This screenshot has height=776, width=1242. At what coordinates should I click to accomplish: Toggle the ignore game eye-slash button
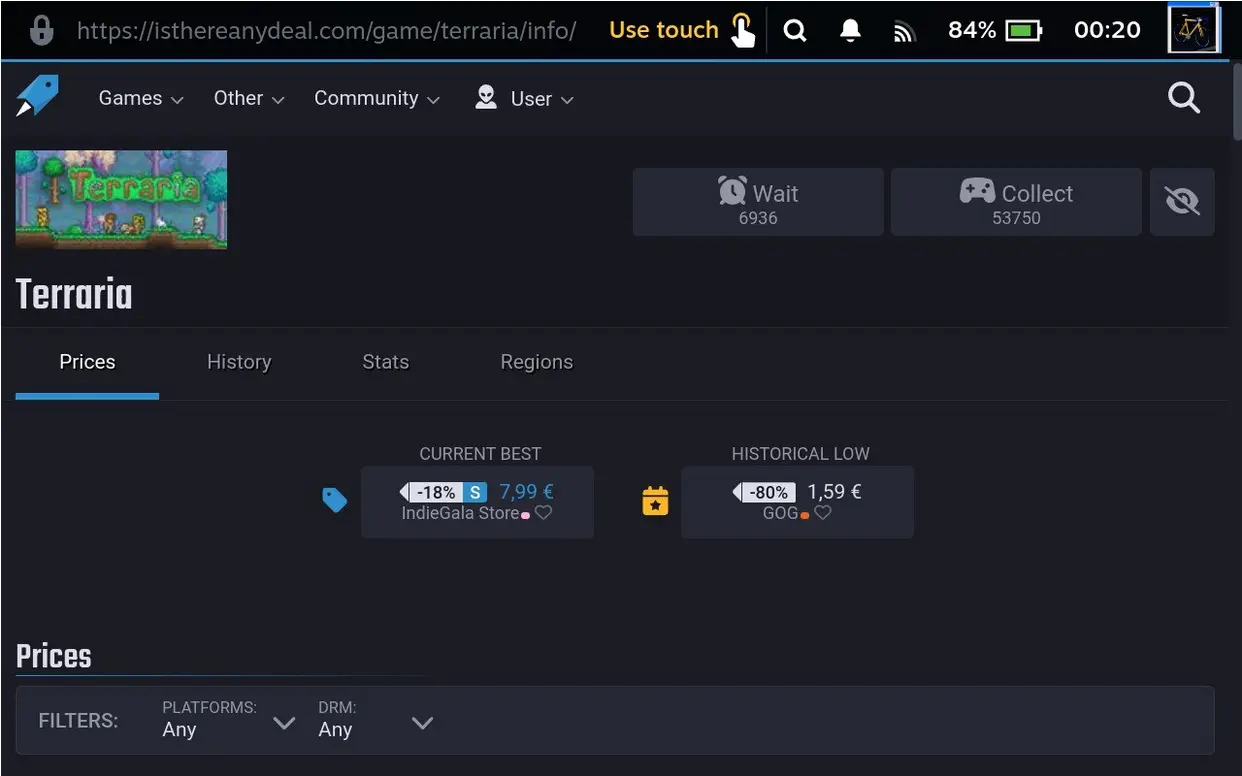(1182, 202)
